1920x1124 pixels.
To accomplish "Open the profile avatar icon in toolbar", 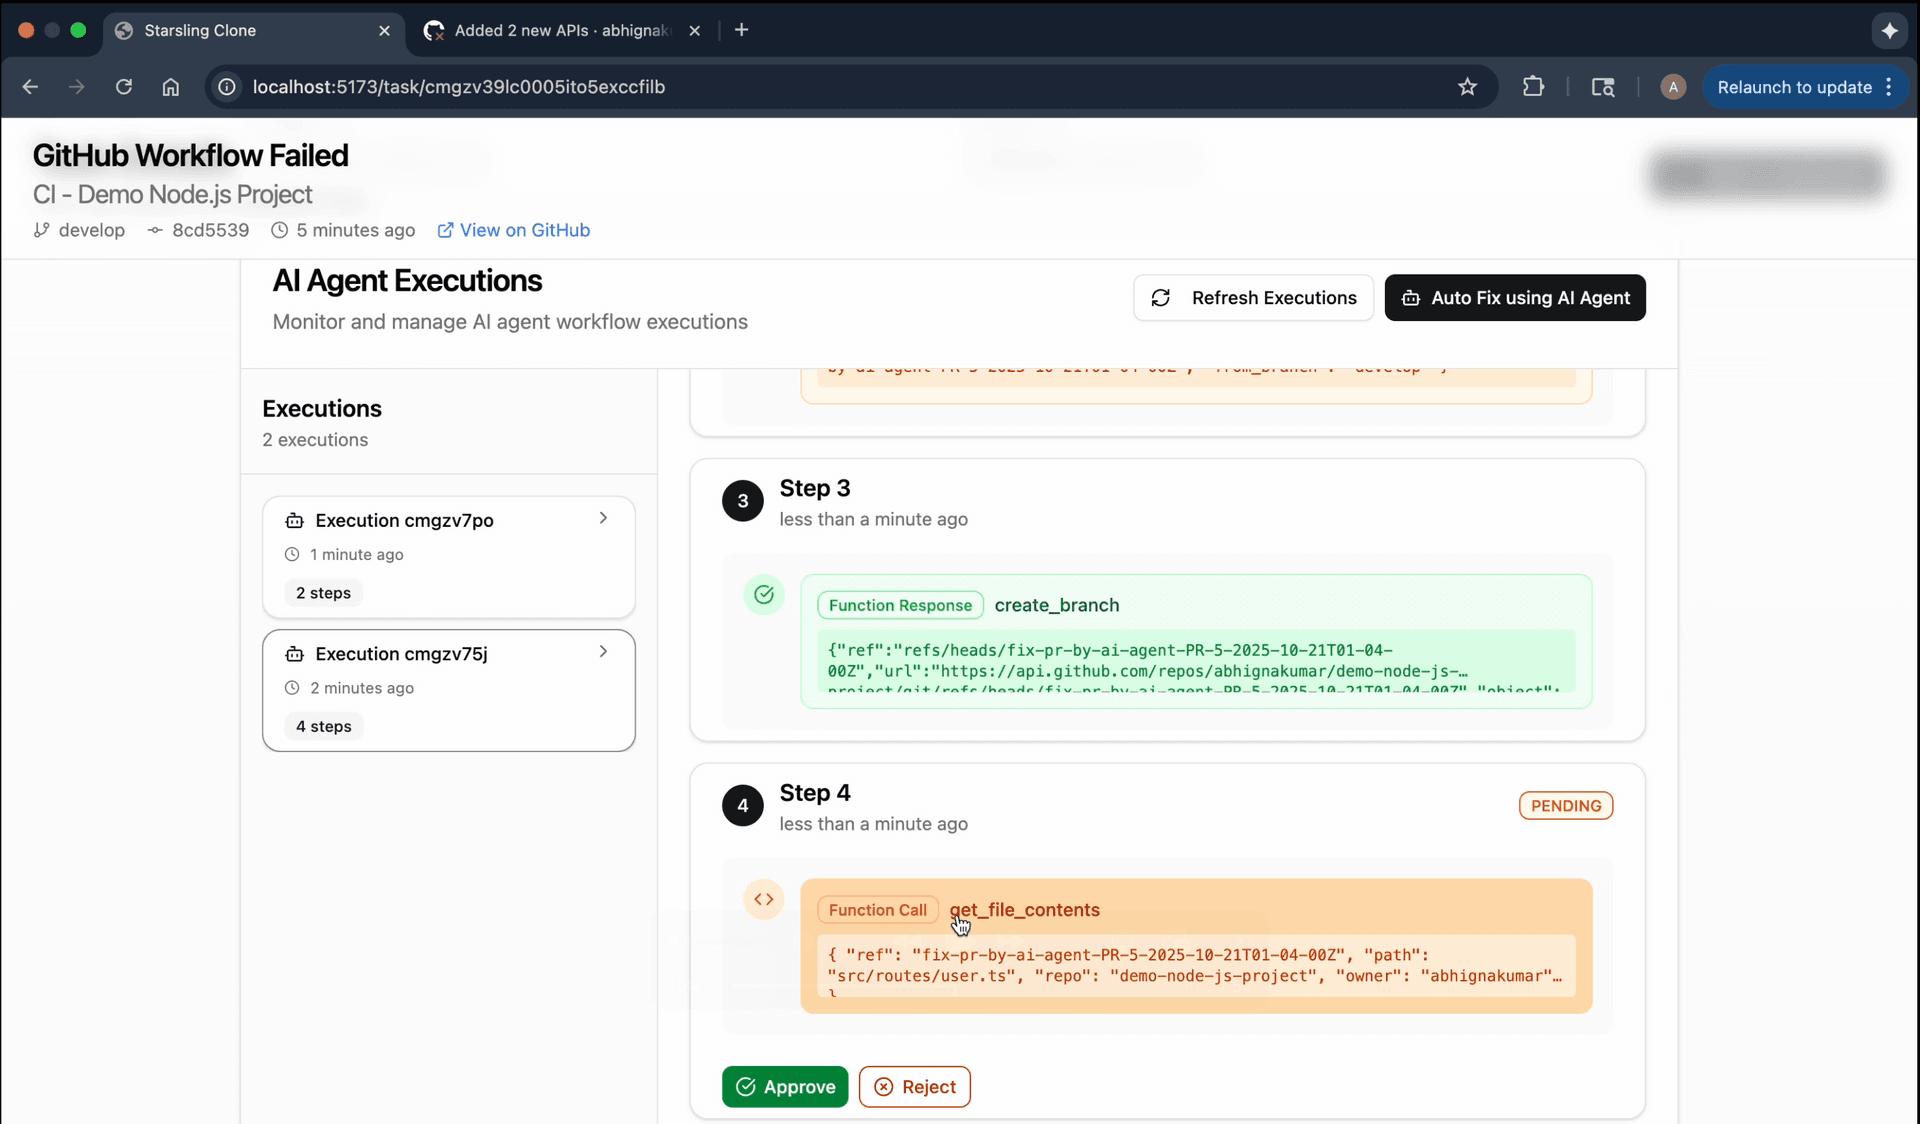I will click(x=1673, y=87).
